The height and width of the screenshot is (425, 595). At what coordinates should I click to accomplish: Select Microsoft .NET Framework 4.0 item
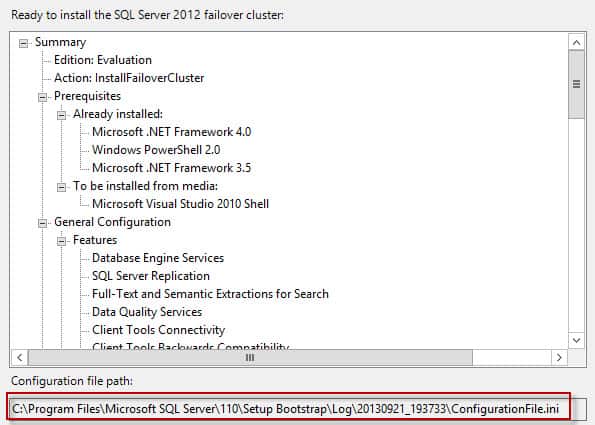pyautogui.click(x=172, y=132)
